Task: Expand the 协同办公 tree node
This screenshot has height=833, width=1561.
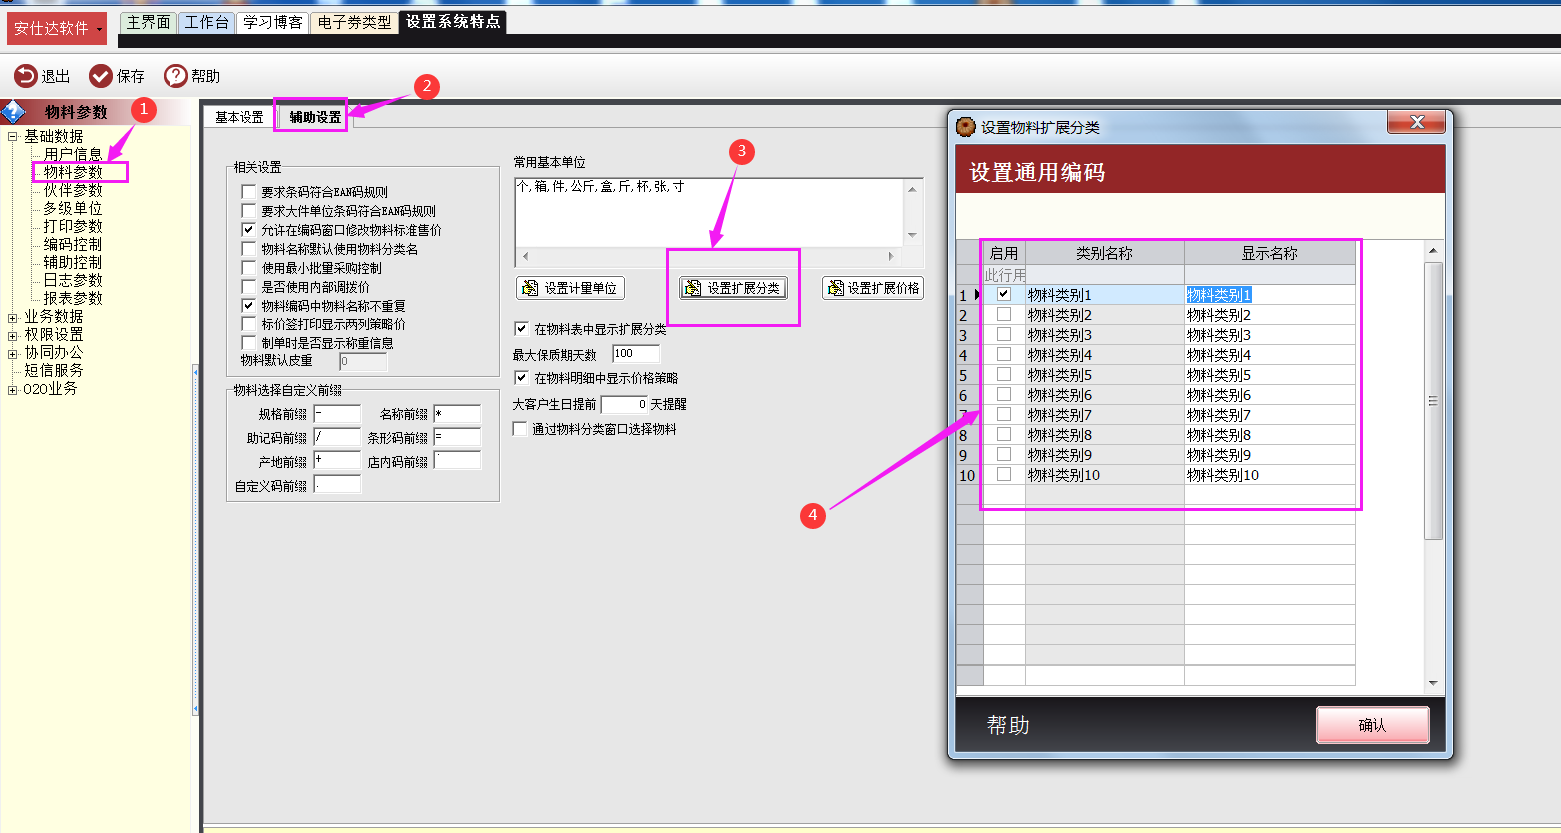Action: pos(13,354)
